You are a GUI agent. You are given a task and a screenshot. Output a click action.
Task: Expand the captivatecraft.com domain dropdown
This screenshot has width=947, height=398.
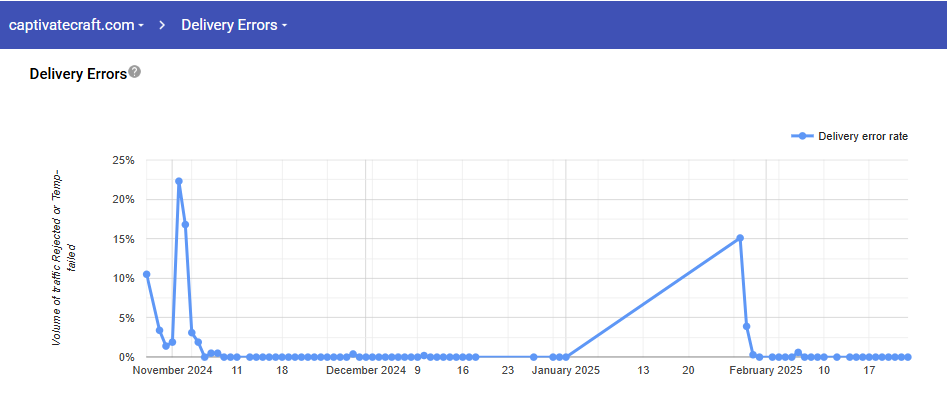(x=77, y=25)
